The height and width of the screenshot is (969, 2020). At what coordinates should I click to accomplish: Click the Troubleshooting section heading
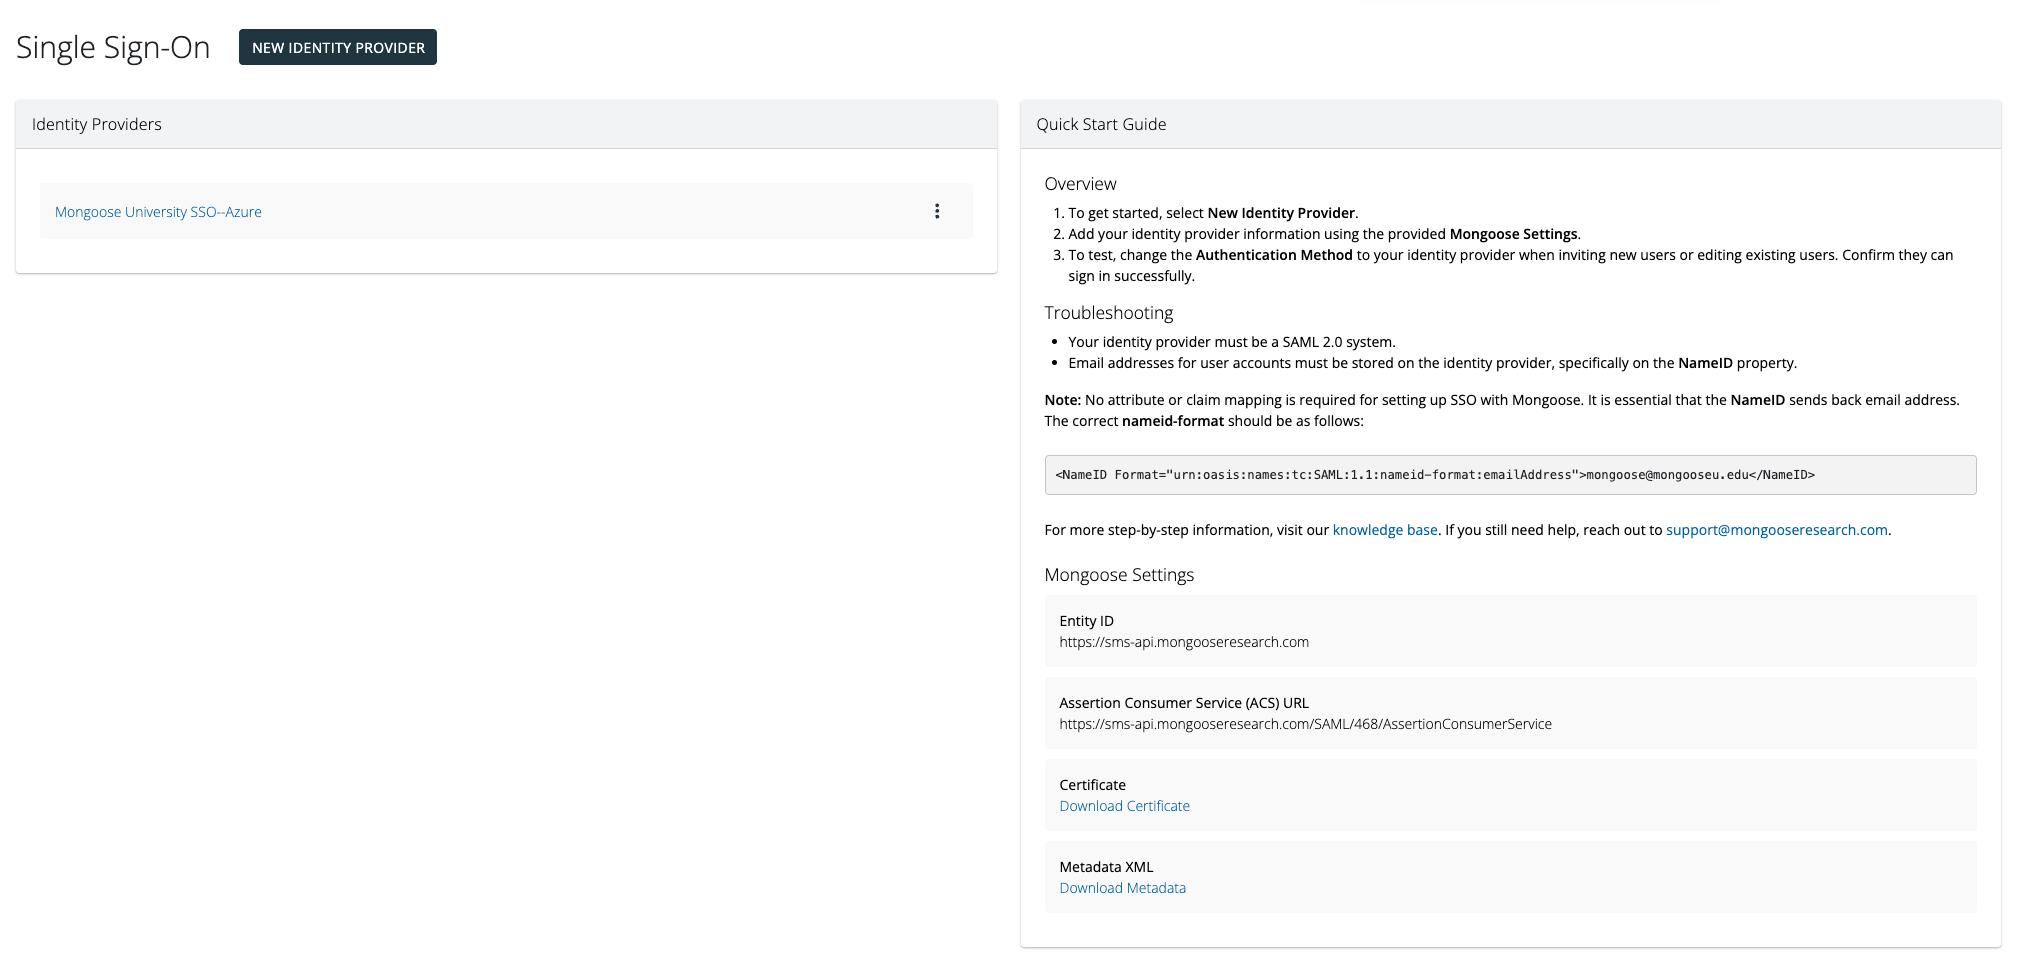[x=1108, y=313]
